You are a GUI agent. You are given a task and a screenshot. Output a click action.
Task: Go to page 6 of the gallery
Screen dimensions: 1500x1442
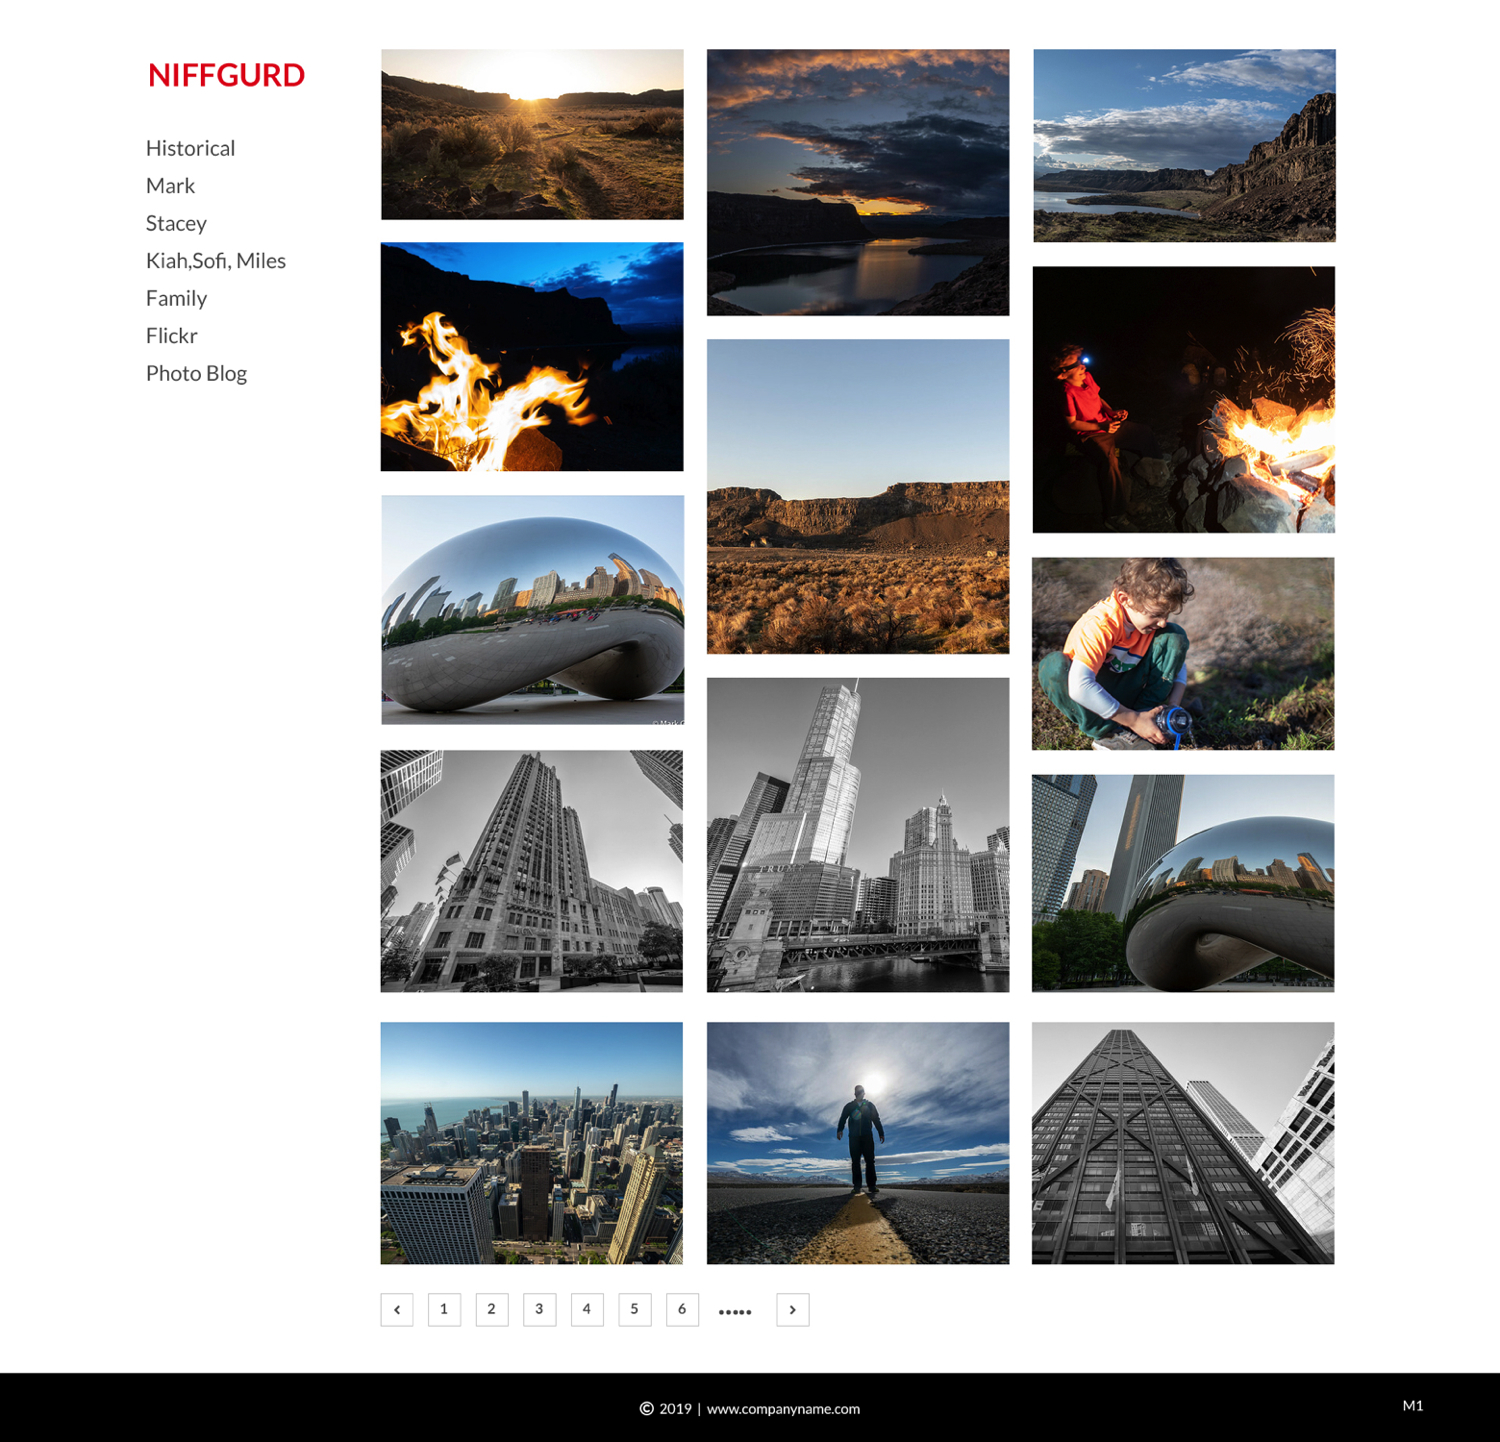(x=682, y=1309)
